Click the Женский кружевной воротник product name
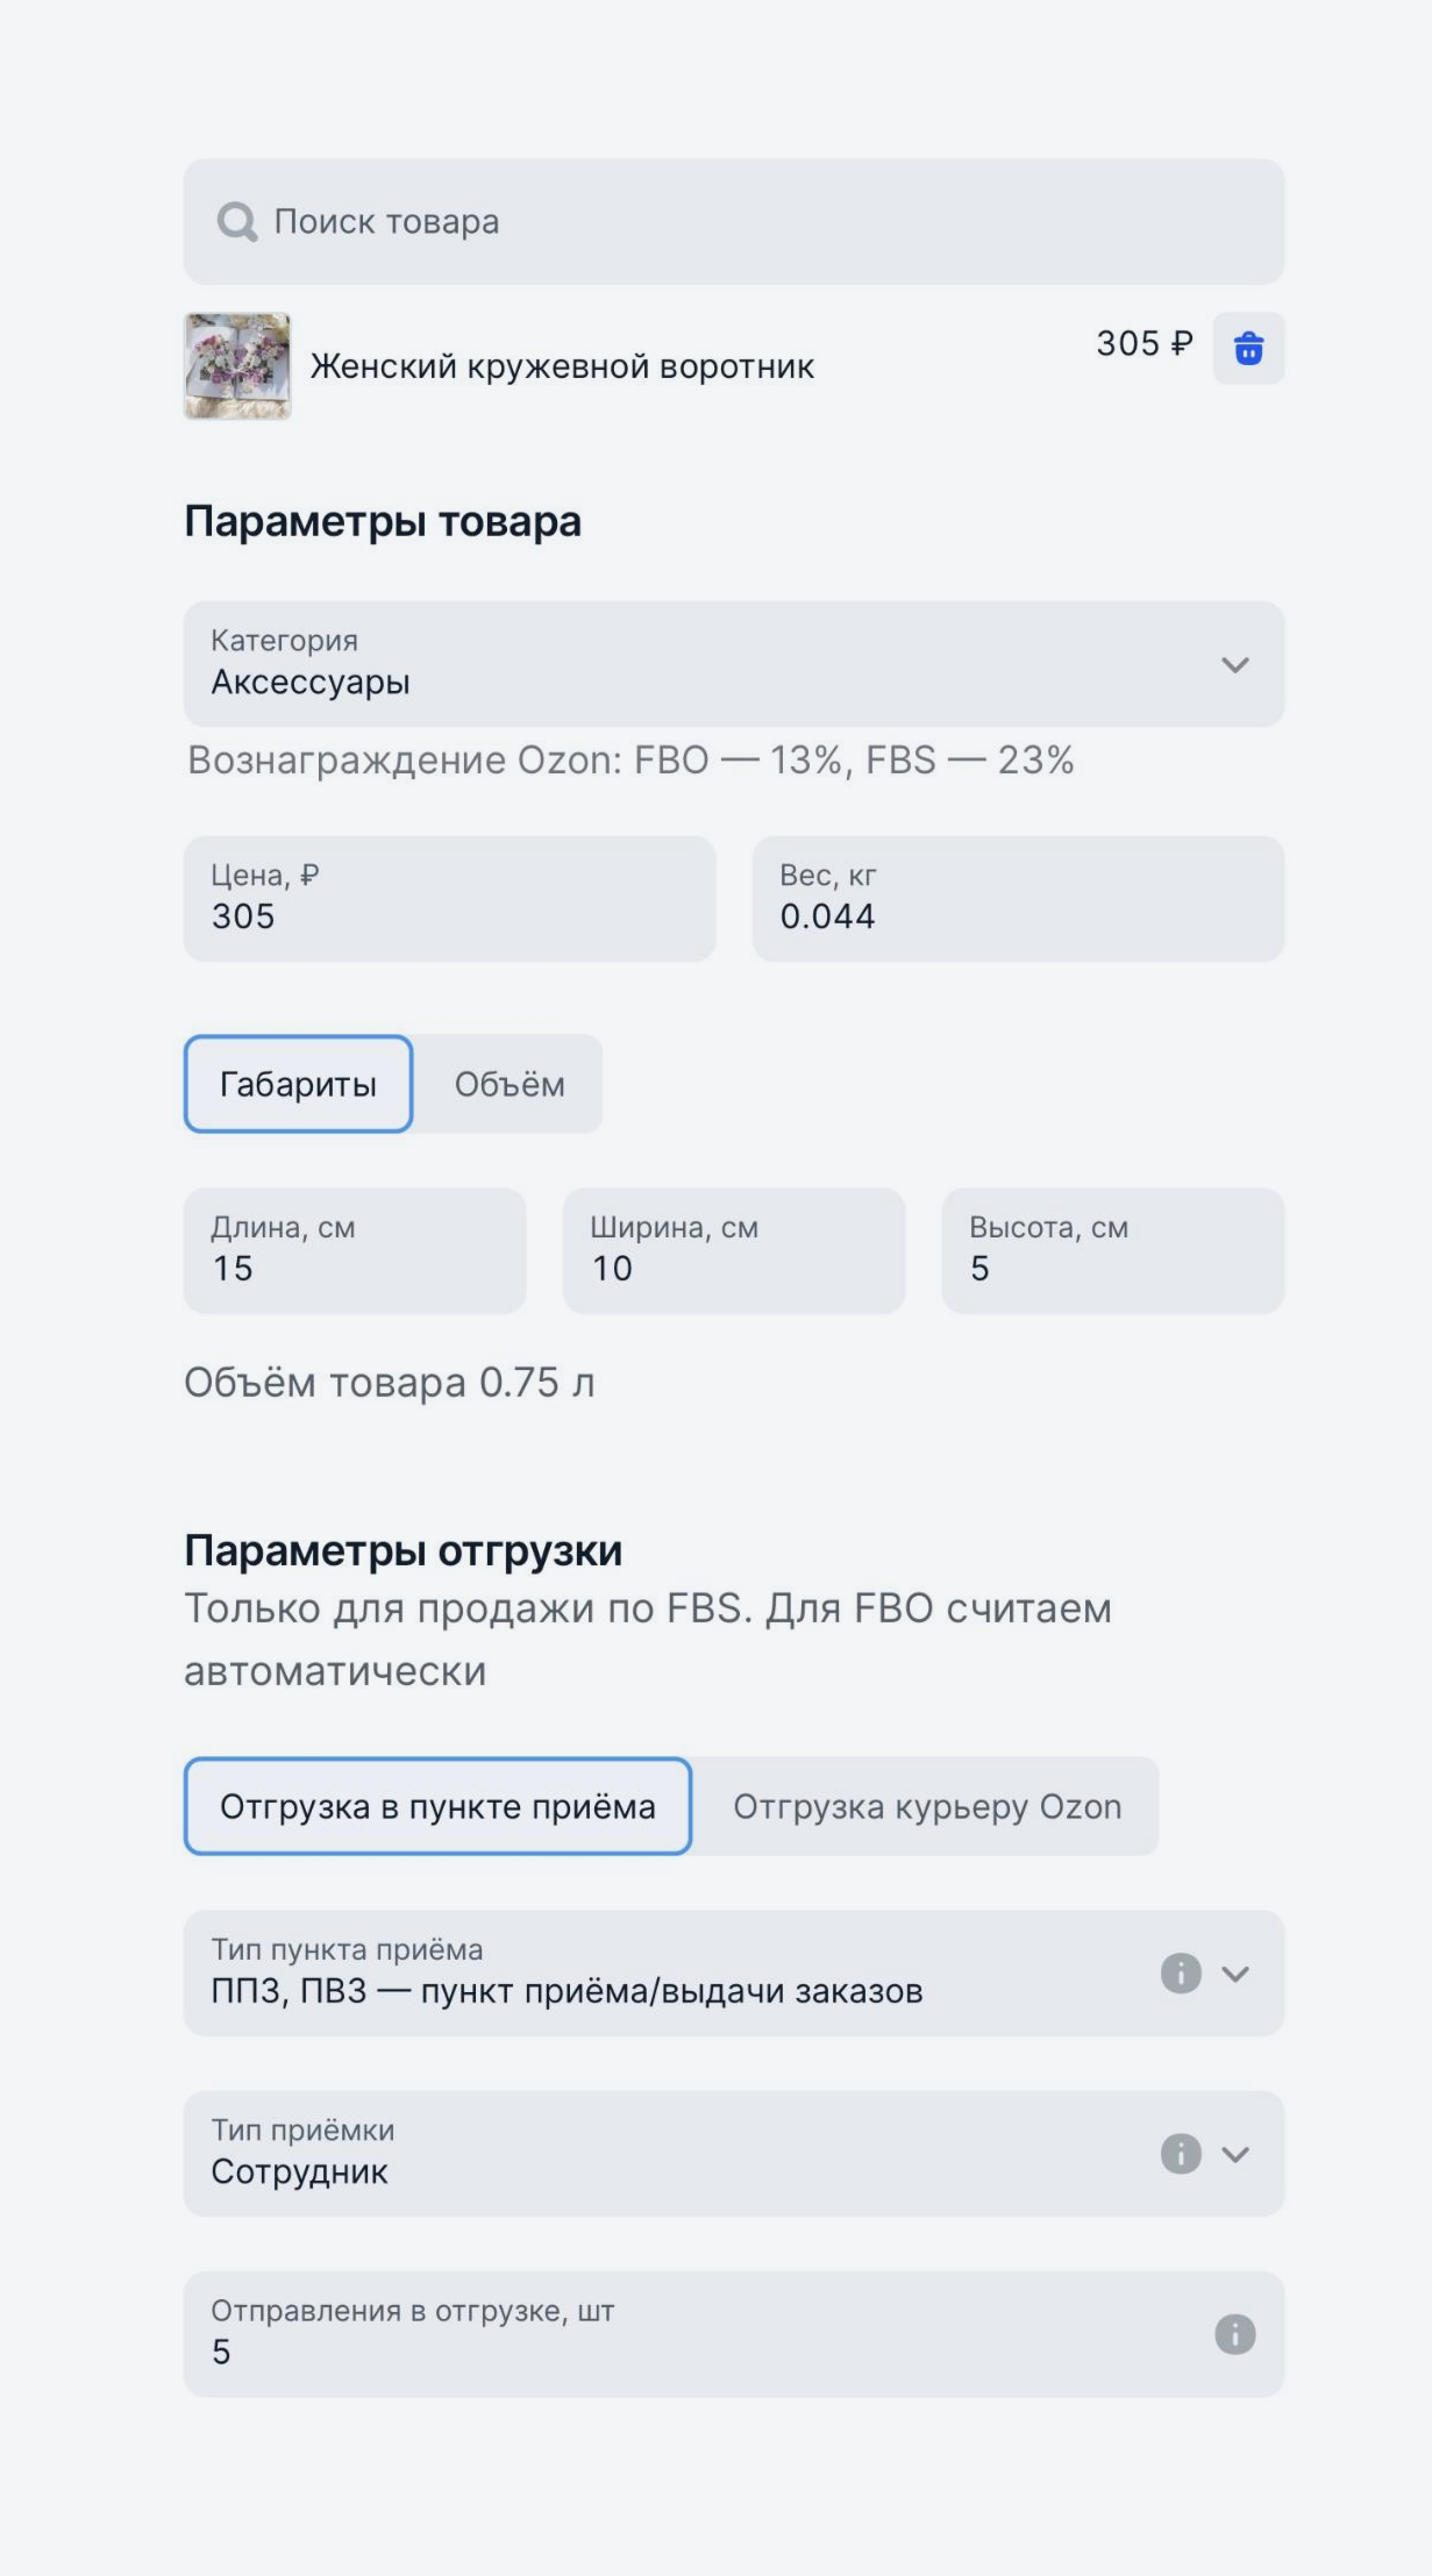Viewport: 1432px width, 2576px height. (562, 366)
